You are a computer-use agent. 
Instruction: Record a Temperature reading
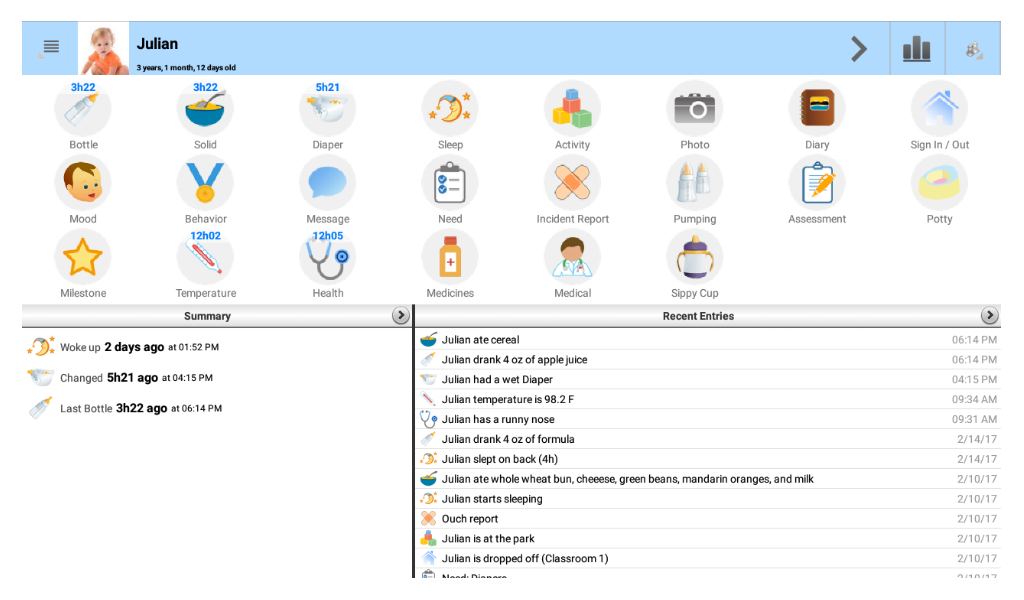[205, 258]
